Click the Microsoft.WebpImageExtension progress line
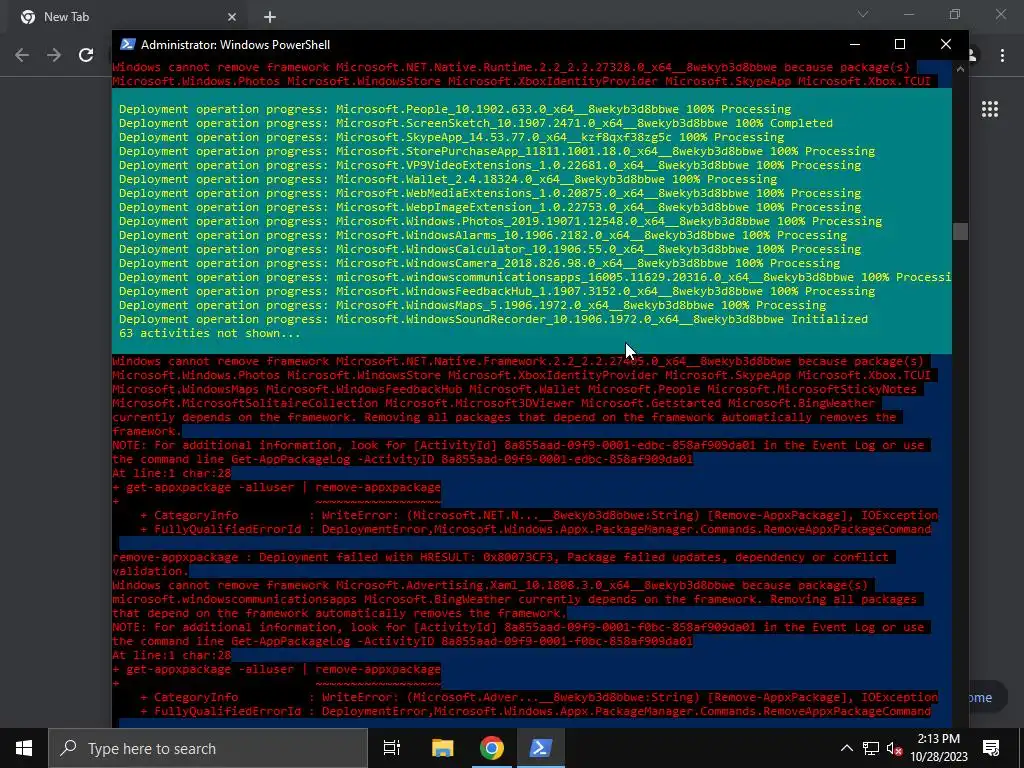 pyautogui.click(x=490, y=207)
